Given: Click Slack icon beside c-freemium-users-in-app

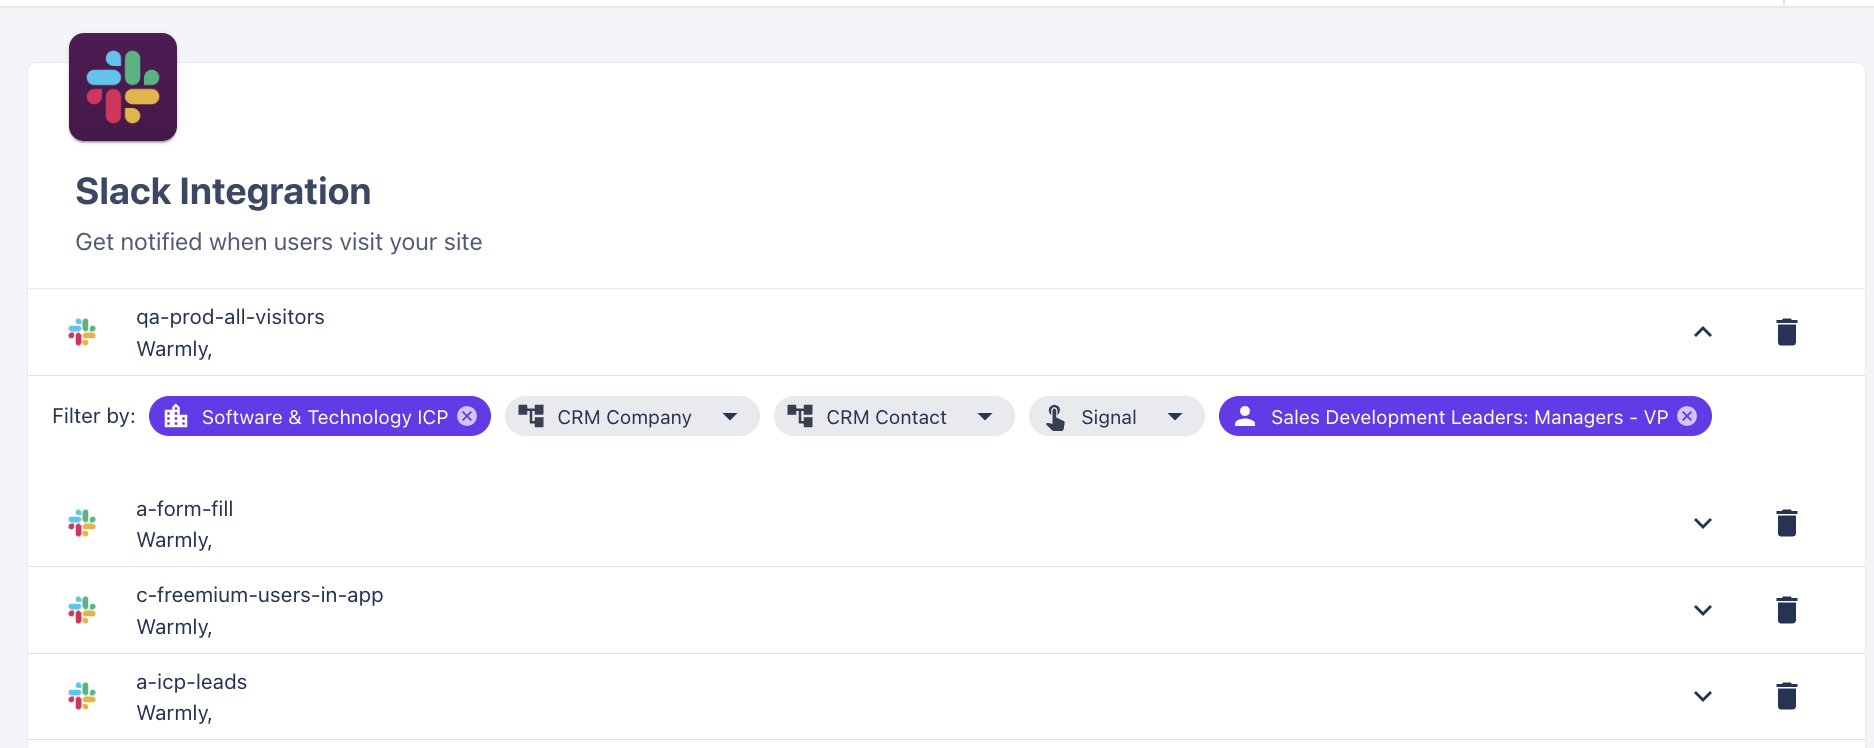Looking at the screenshot, I should (x=82, y=610).
